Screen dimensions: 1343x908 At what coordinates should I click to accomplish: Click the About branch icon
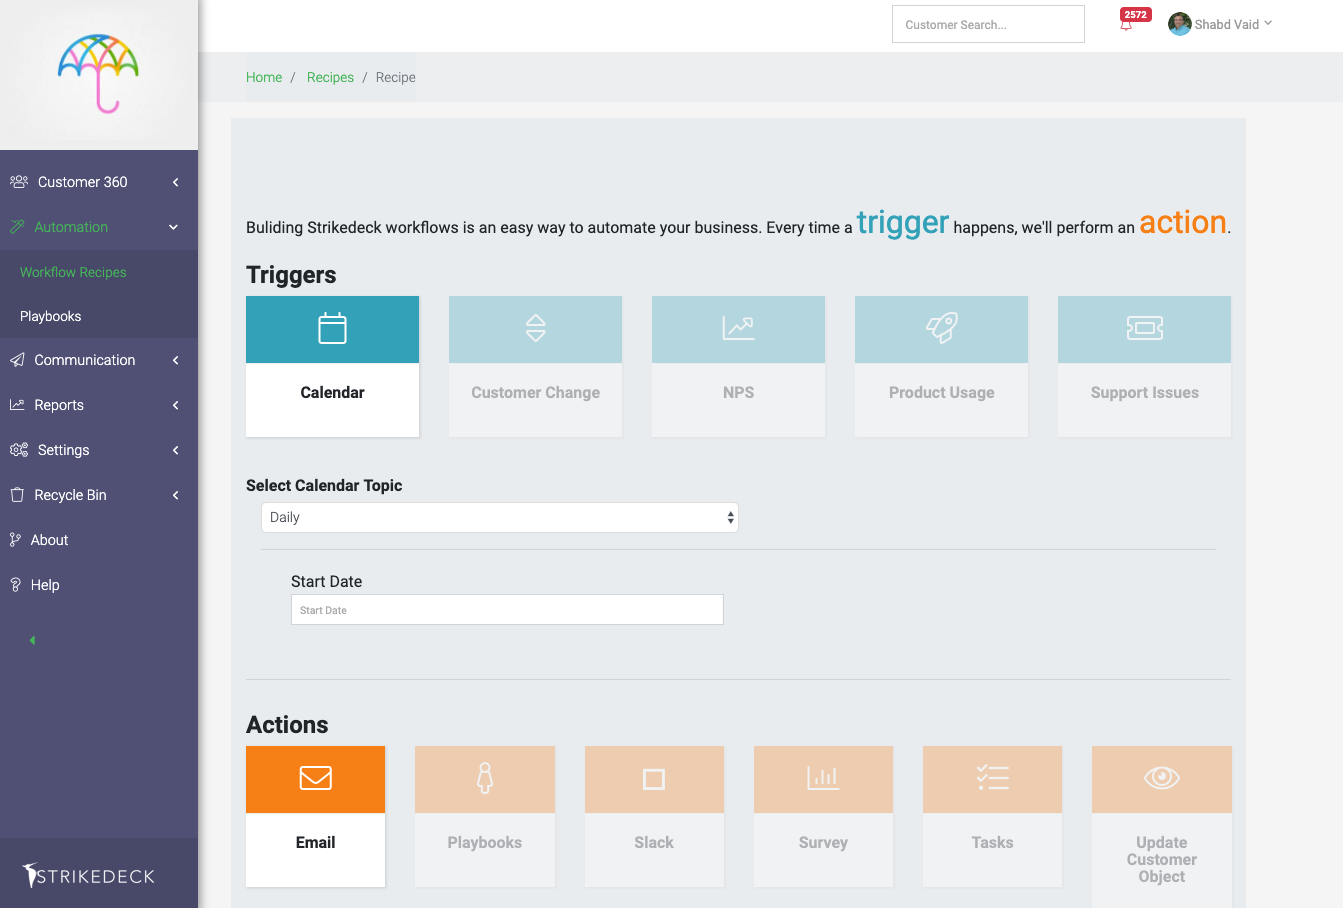point(15,540)
